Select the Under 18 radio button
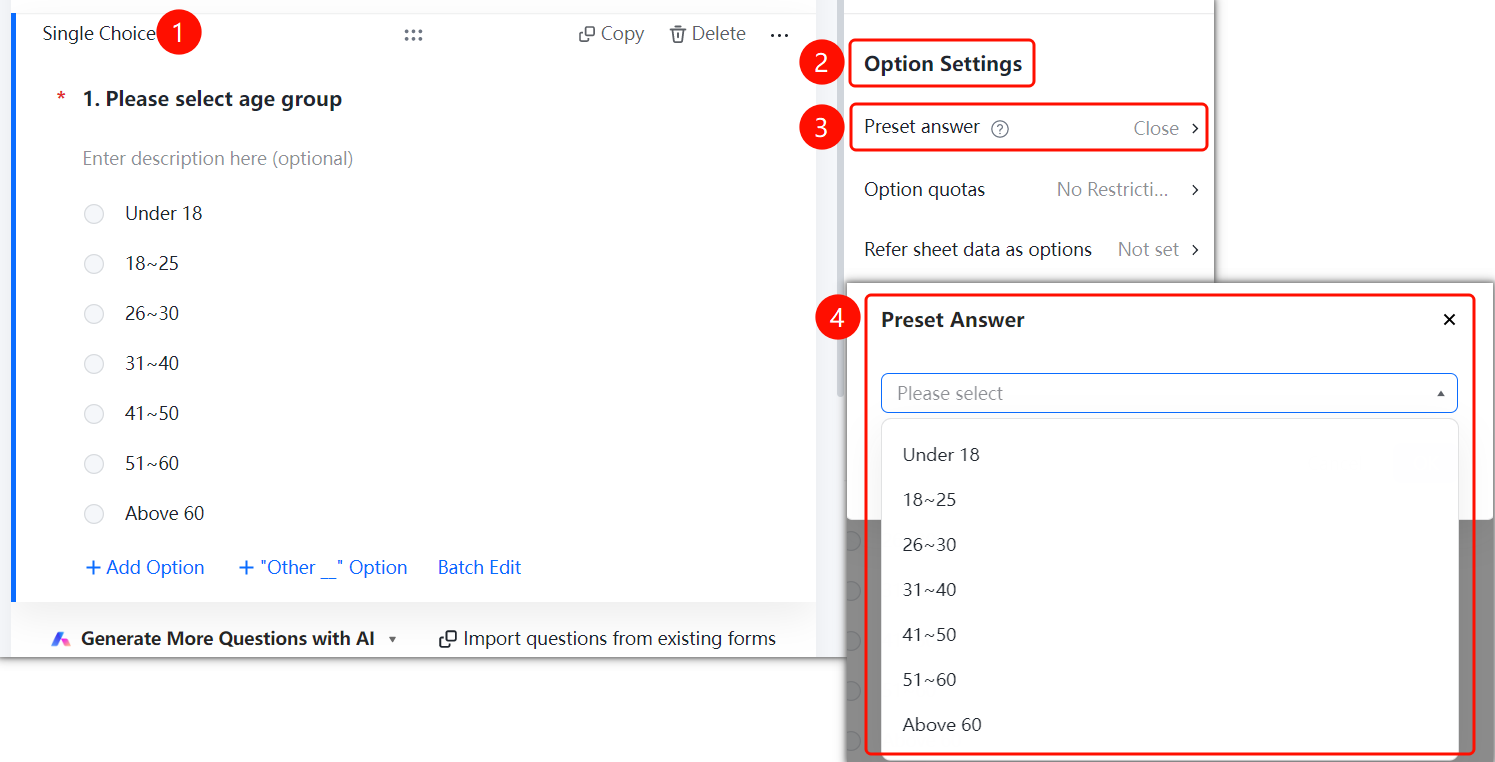The height and width of the screenshot is (762, 1495). [94, 214]
